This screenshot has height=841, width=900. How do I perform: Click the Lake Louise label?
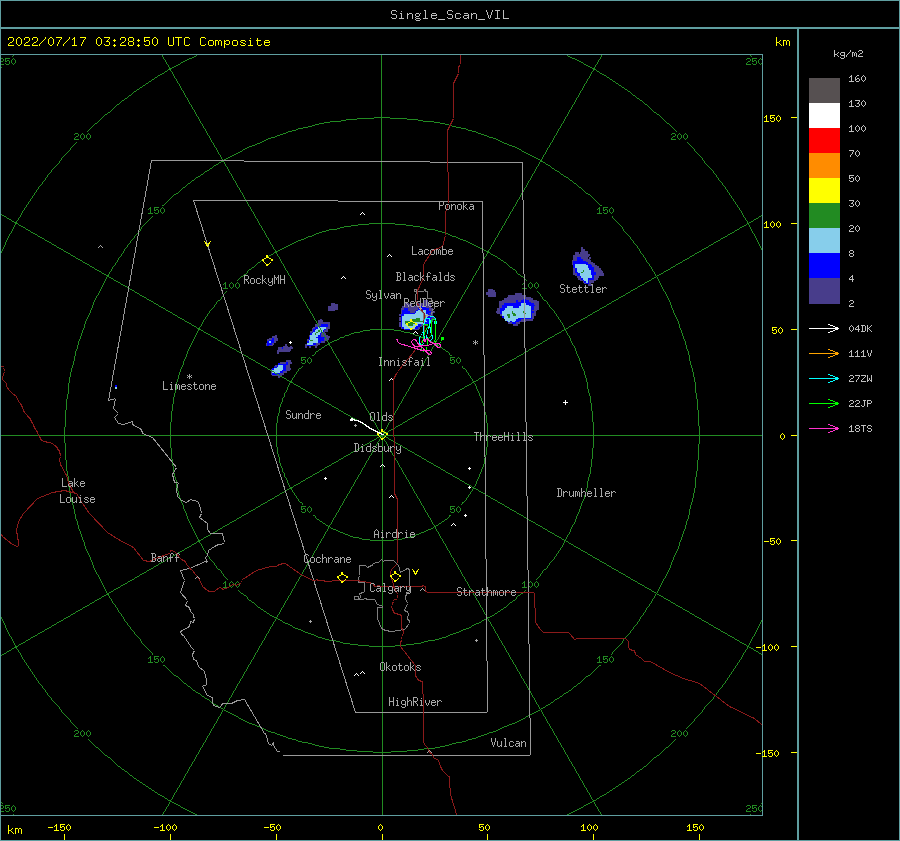click(77, 491)
